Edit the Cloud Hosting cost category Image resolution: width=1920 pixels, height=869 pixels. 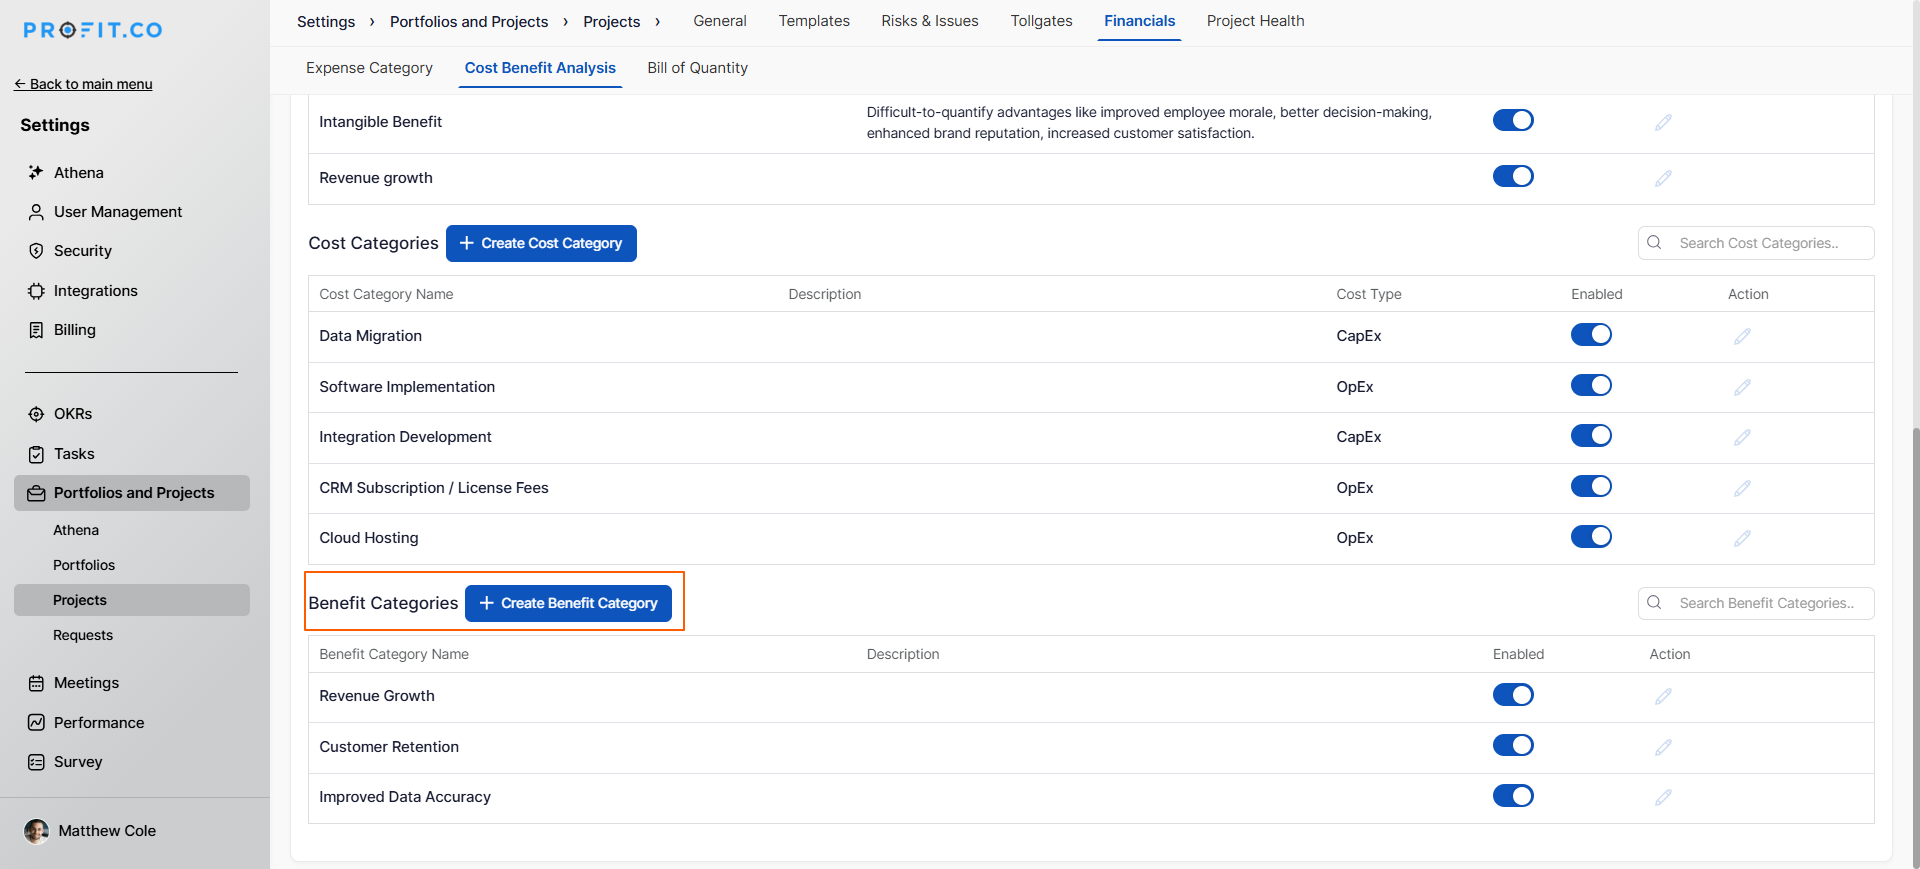[1742, 538]
